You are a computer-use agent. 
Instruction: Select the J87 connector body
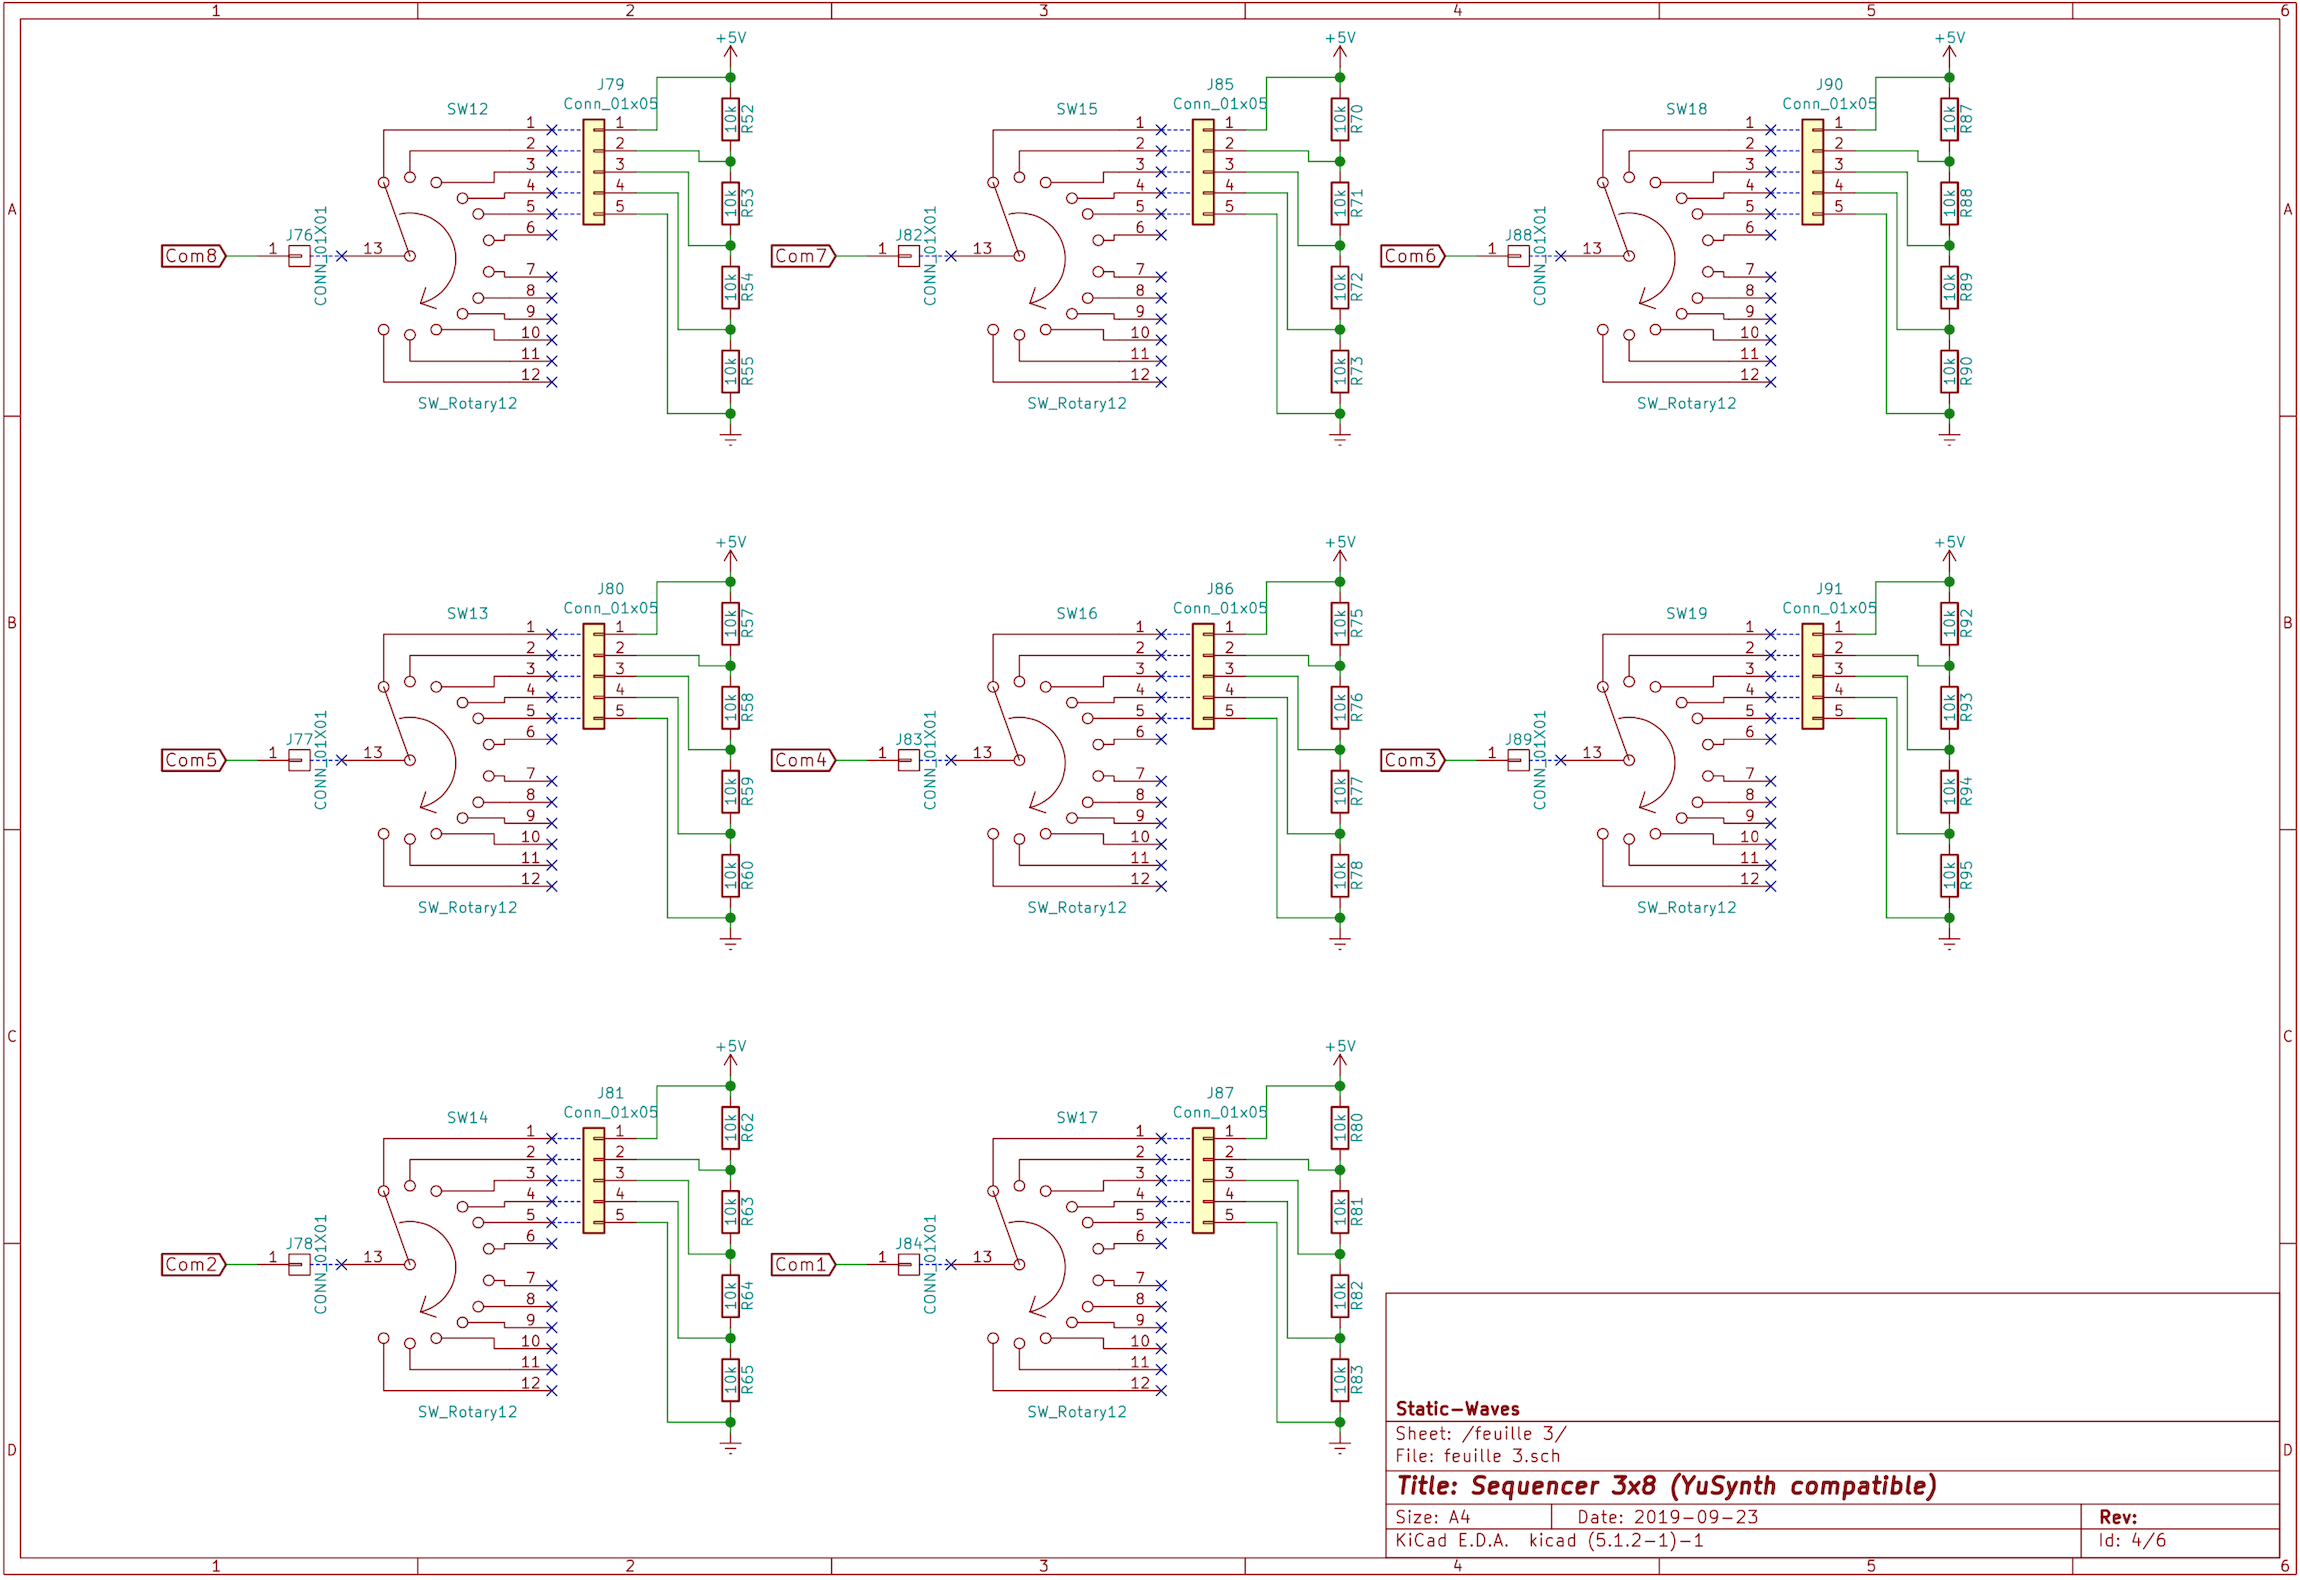(1204, 1181)
